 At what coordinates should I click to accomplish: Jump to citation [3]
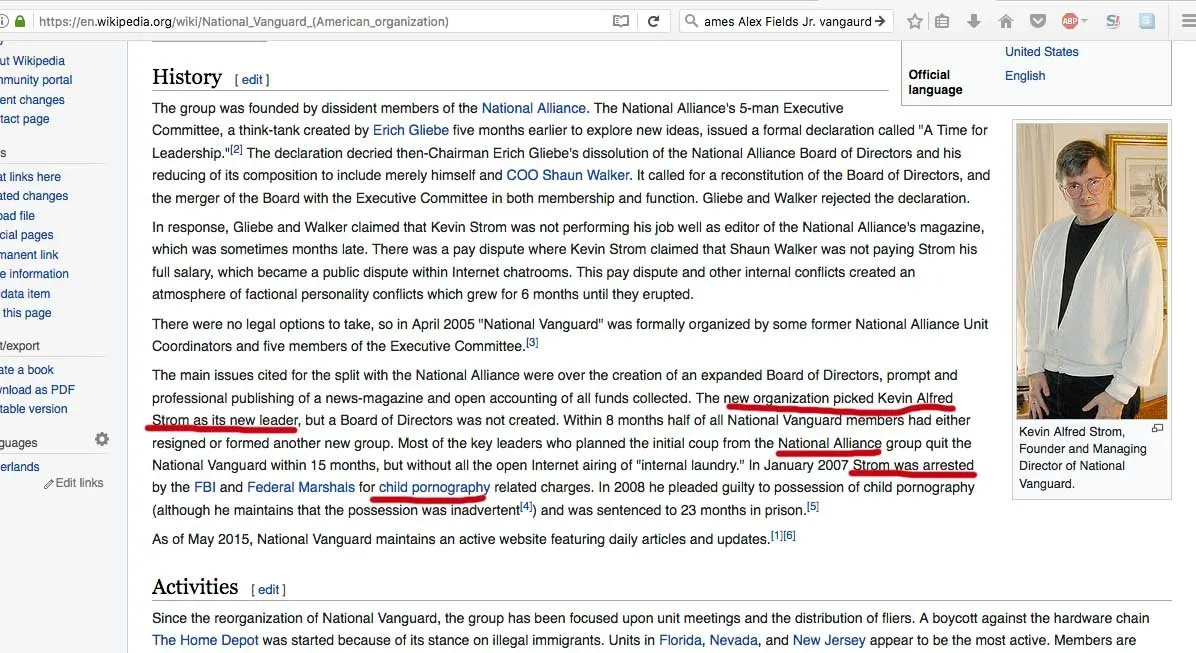click(532, 343)
